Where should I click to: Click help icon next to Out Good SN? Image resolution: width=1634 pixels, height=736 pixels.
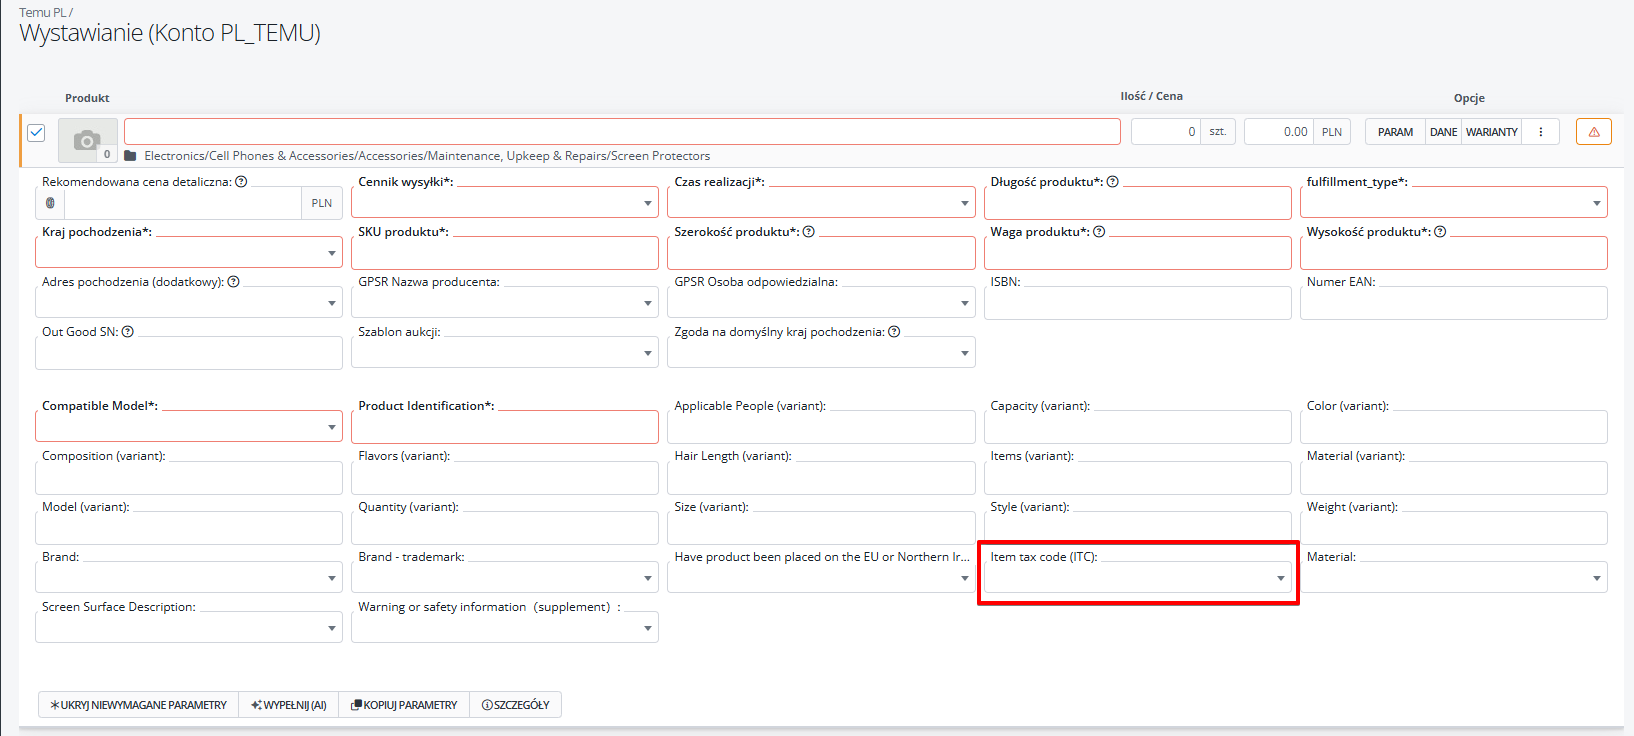click(x=128, y=332)
